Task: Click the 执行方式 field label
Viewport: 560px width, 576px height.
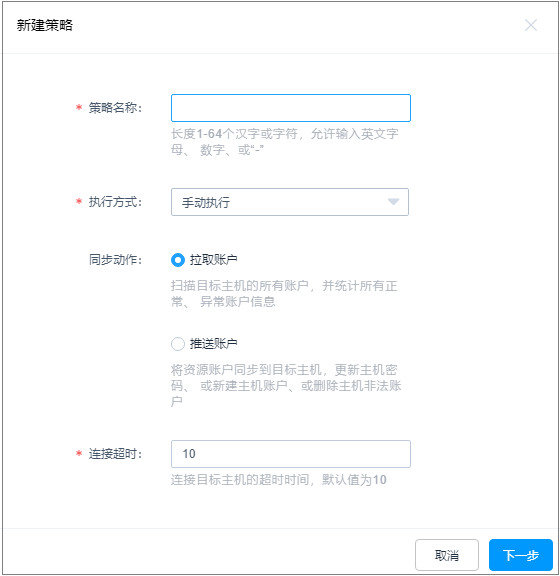Action: [115, 202]
